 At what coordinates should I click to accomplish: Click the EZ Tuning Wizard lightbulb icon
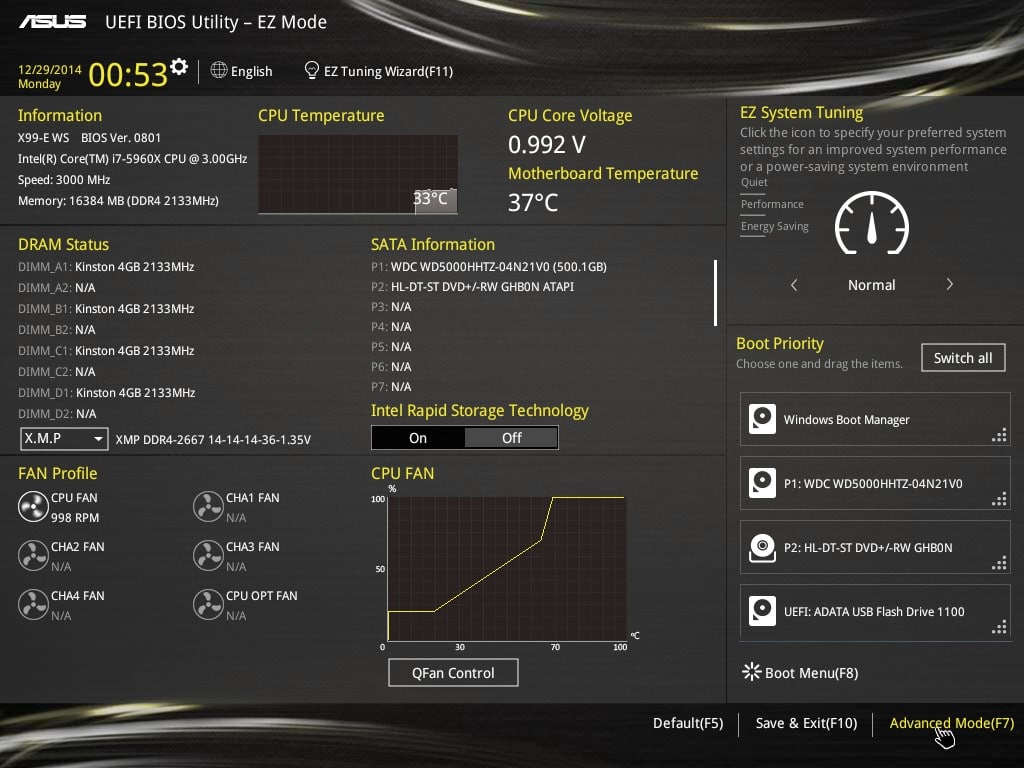point(312,70)
